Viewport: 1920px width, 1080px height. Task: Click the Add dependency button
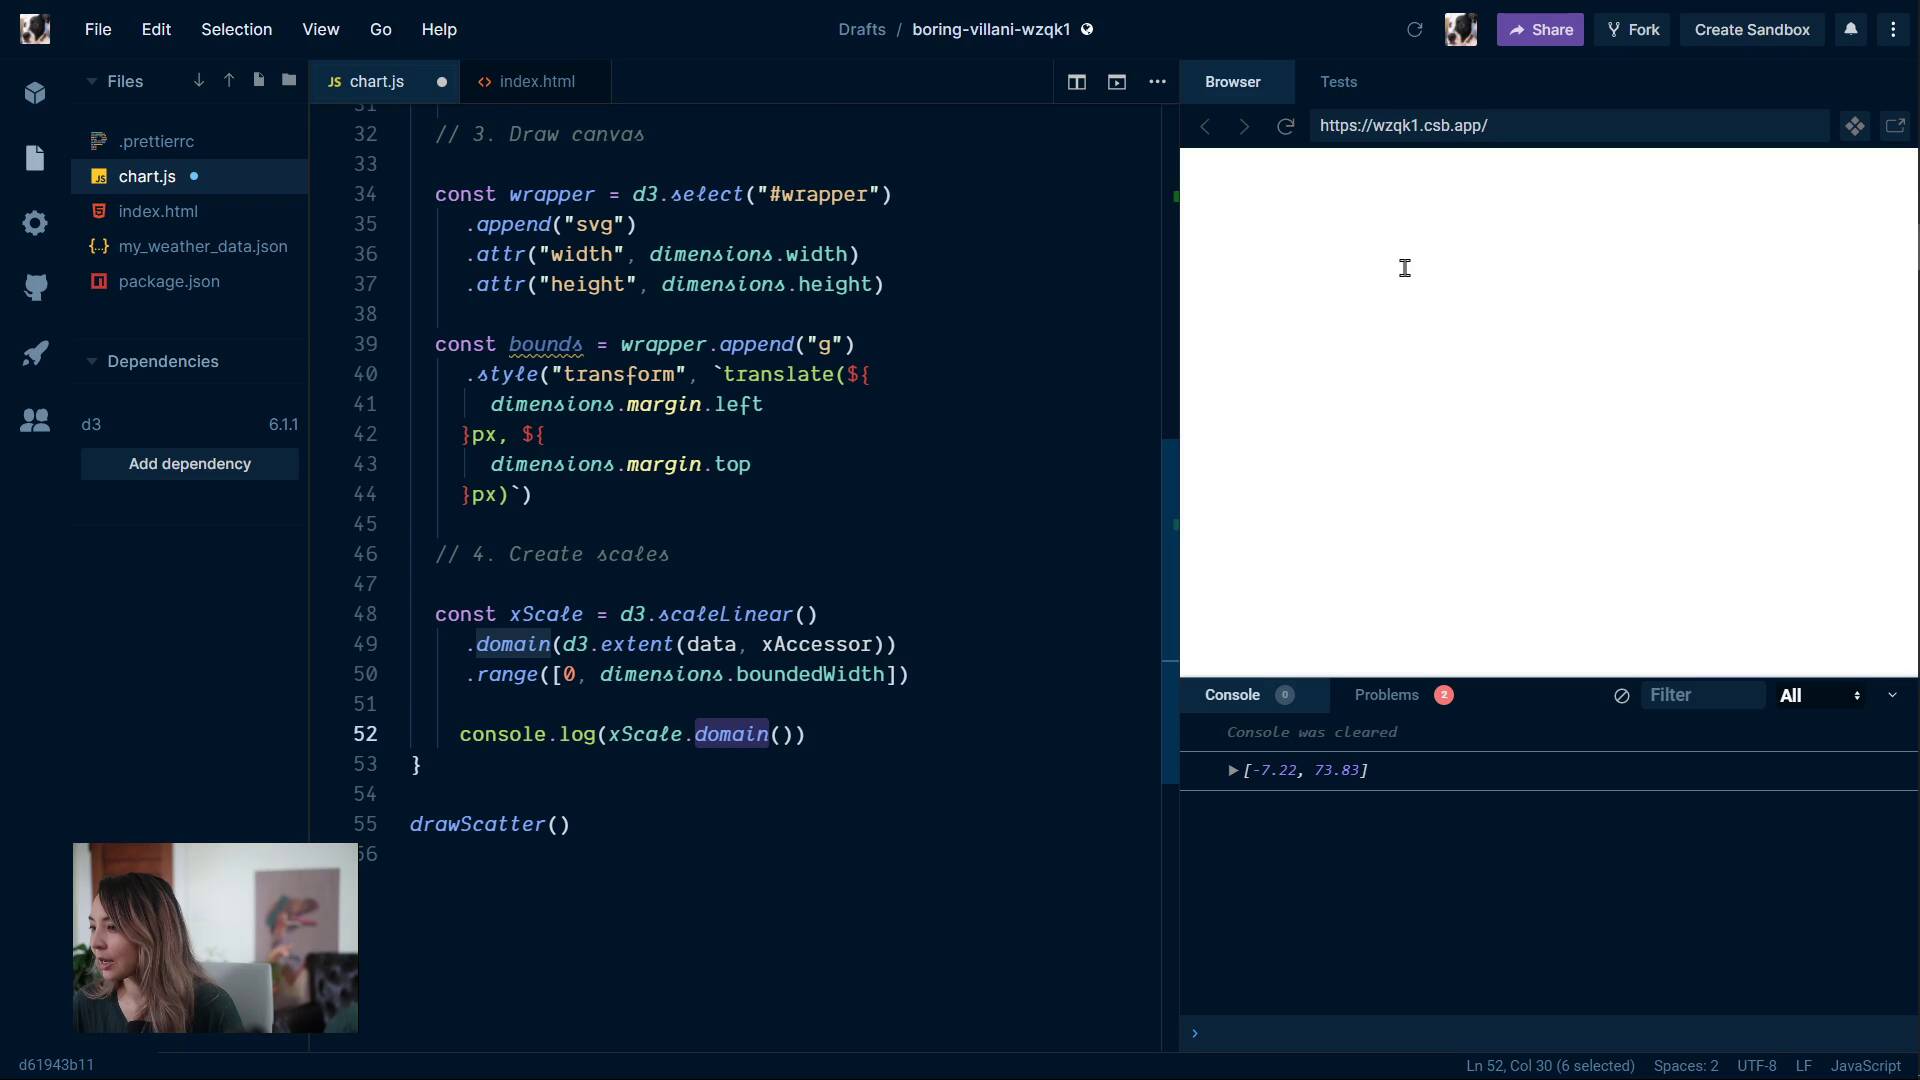coord(189,464)
